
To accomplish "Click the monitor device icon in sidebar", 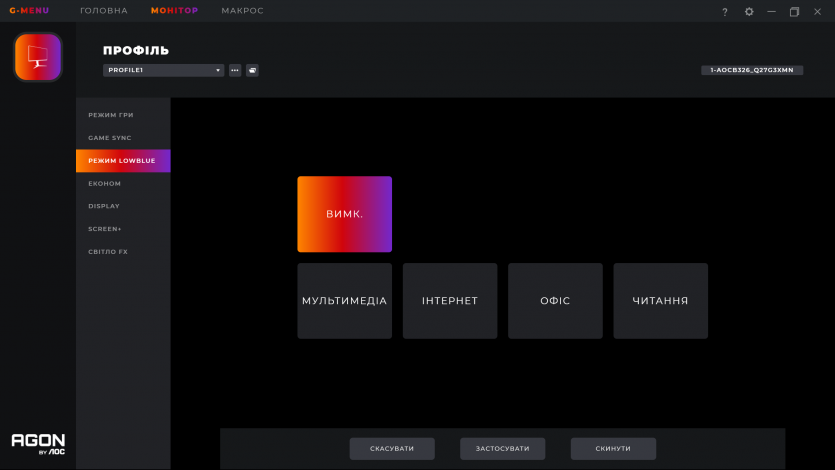I will [38, 57].
